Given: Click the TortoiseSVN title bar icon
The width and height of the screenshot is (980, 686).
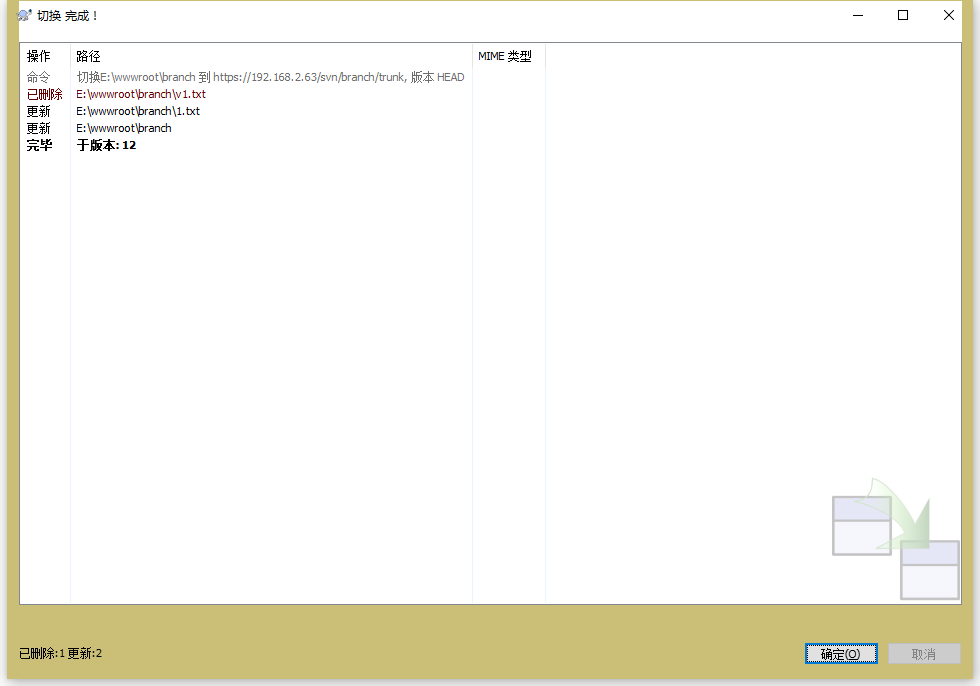Looking at the screenshot, I should [24, 15].
